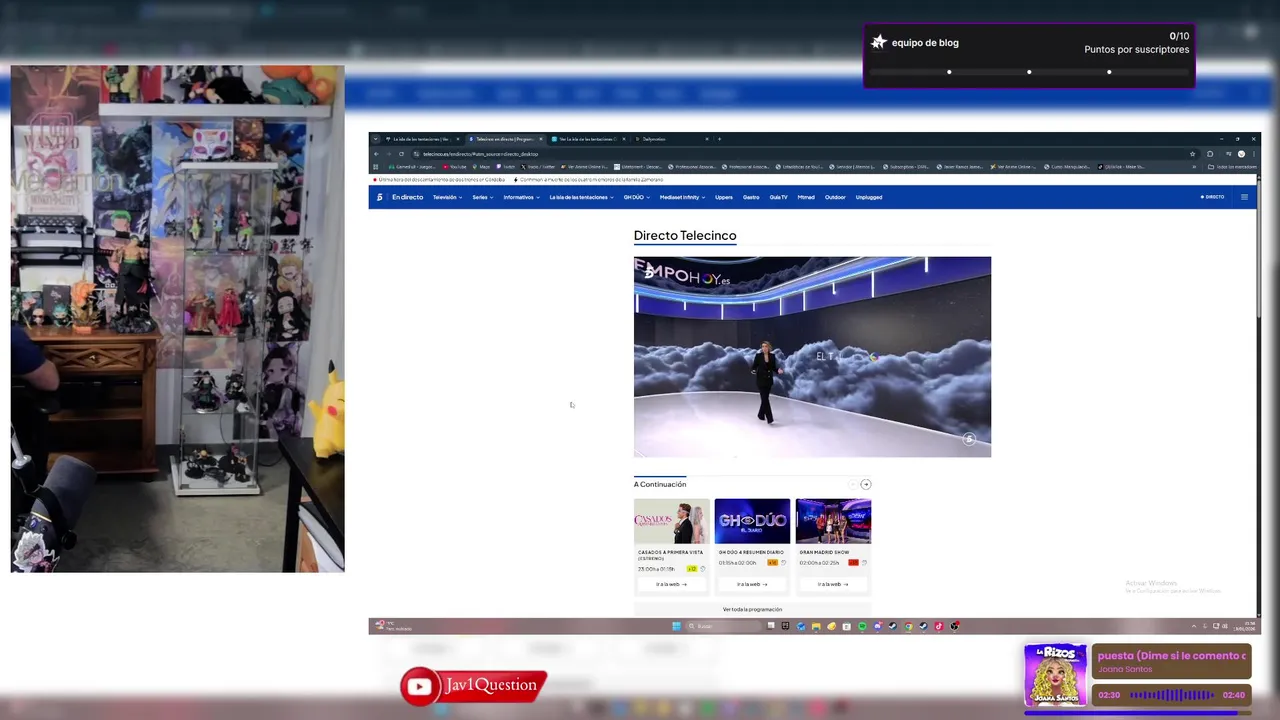Viewport: 1280px width, 720px height.
Task: Open the Guía TV menu item
Action: (x=778, y=197)
